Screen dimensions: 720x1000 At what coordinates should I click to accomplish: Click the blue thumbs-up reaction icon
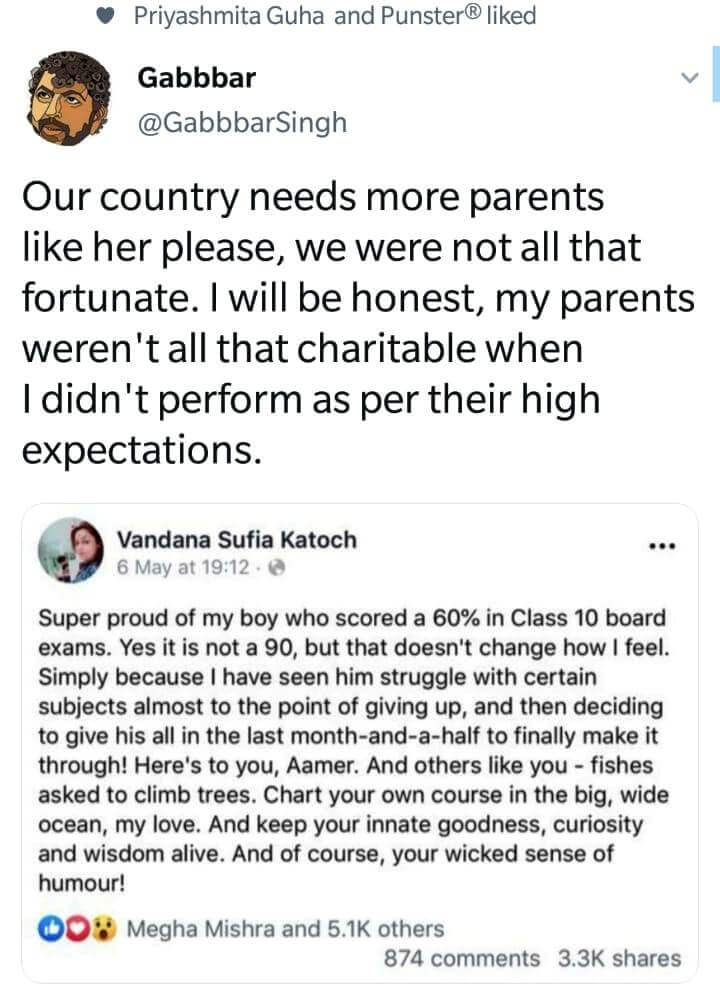(x=50, y=928)
